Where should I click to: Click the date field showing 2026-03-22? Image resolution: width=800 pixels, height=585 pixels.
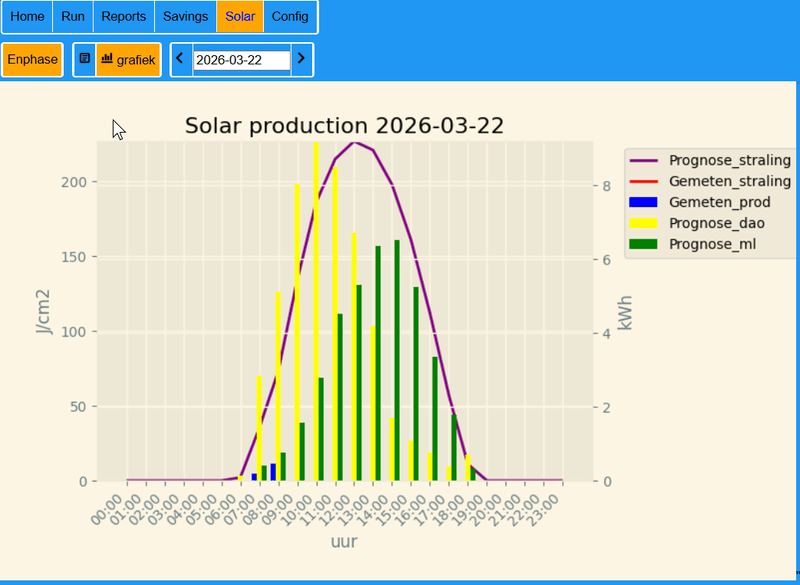click(240, 60)
